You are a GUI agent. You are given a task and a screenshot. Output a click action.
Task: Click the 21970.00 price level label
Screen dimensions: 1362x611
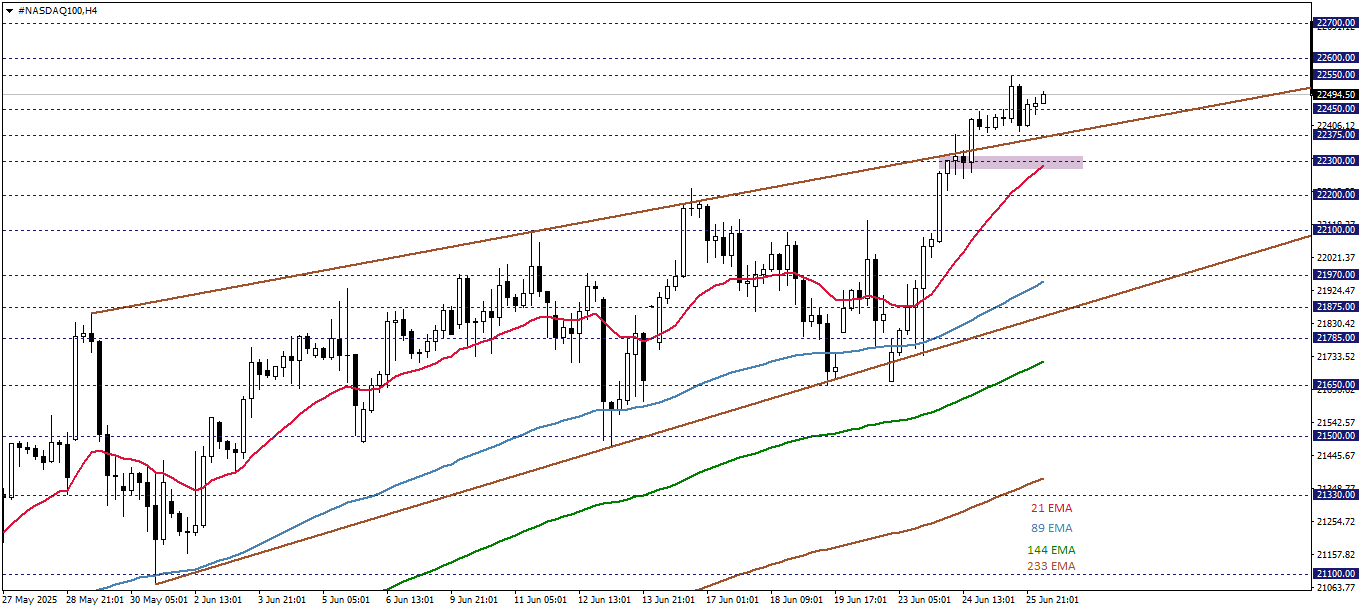pyautogui.click(x=1336, y=275)
